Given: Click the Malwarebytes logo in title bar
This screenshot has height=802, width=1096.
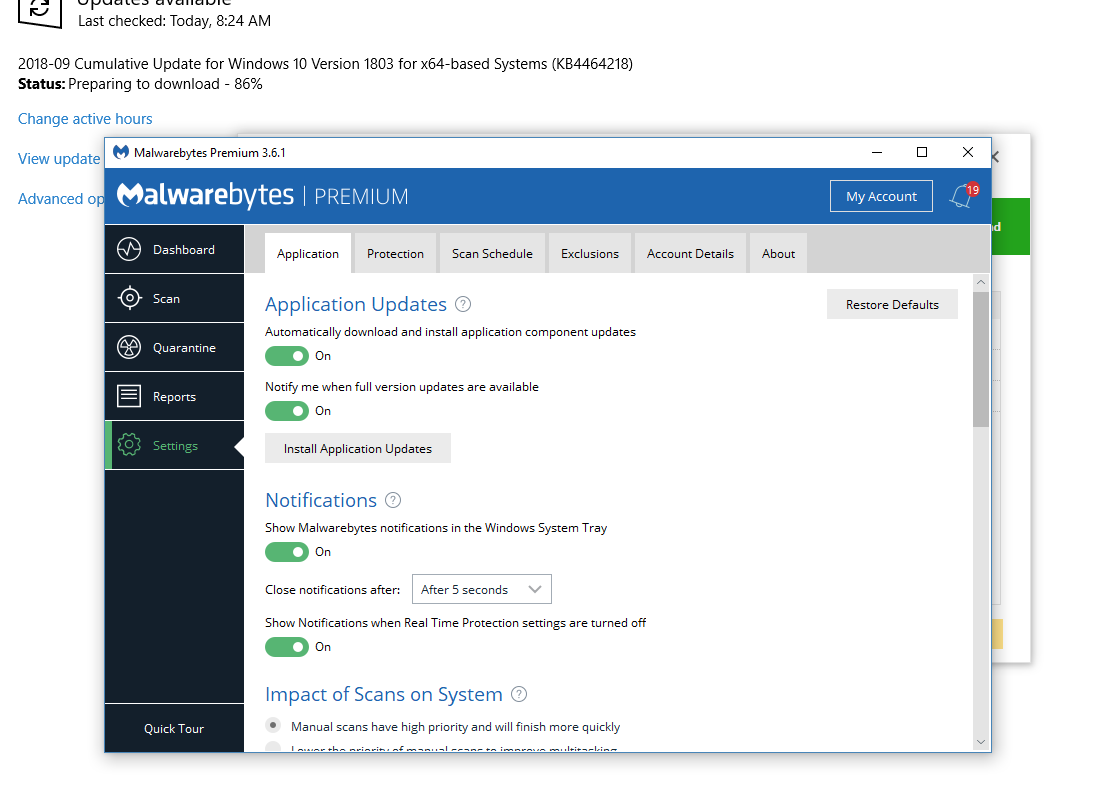Looking at the screenshot, I should tap(121, 152).
